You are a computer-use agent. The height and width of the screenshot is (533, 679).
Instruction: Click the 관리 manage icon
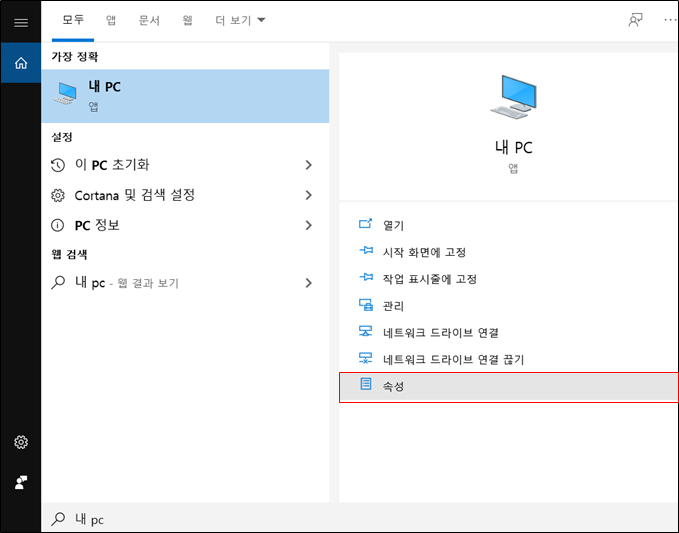pos(365,305)
